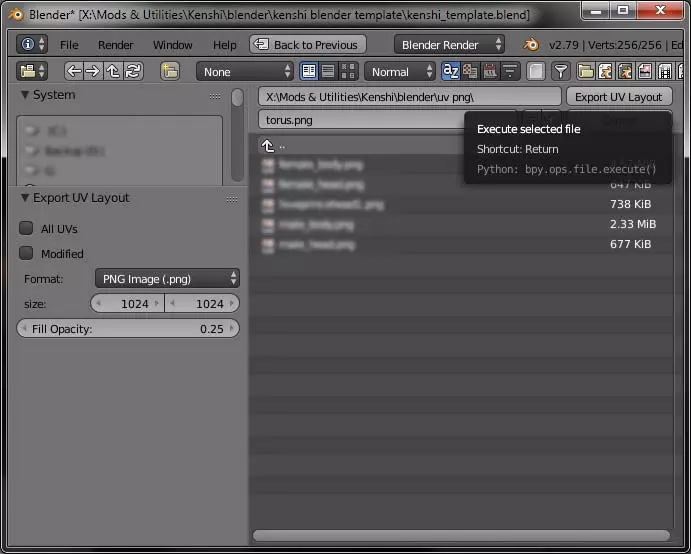
Task: Increase the first size 1024 value
Action: point(156,303)
